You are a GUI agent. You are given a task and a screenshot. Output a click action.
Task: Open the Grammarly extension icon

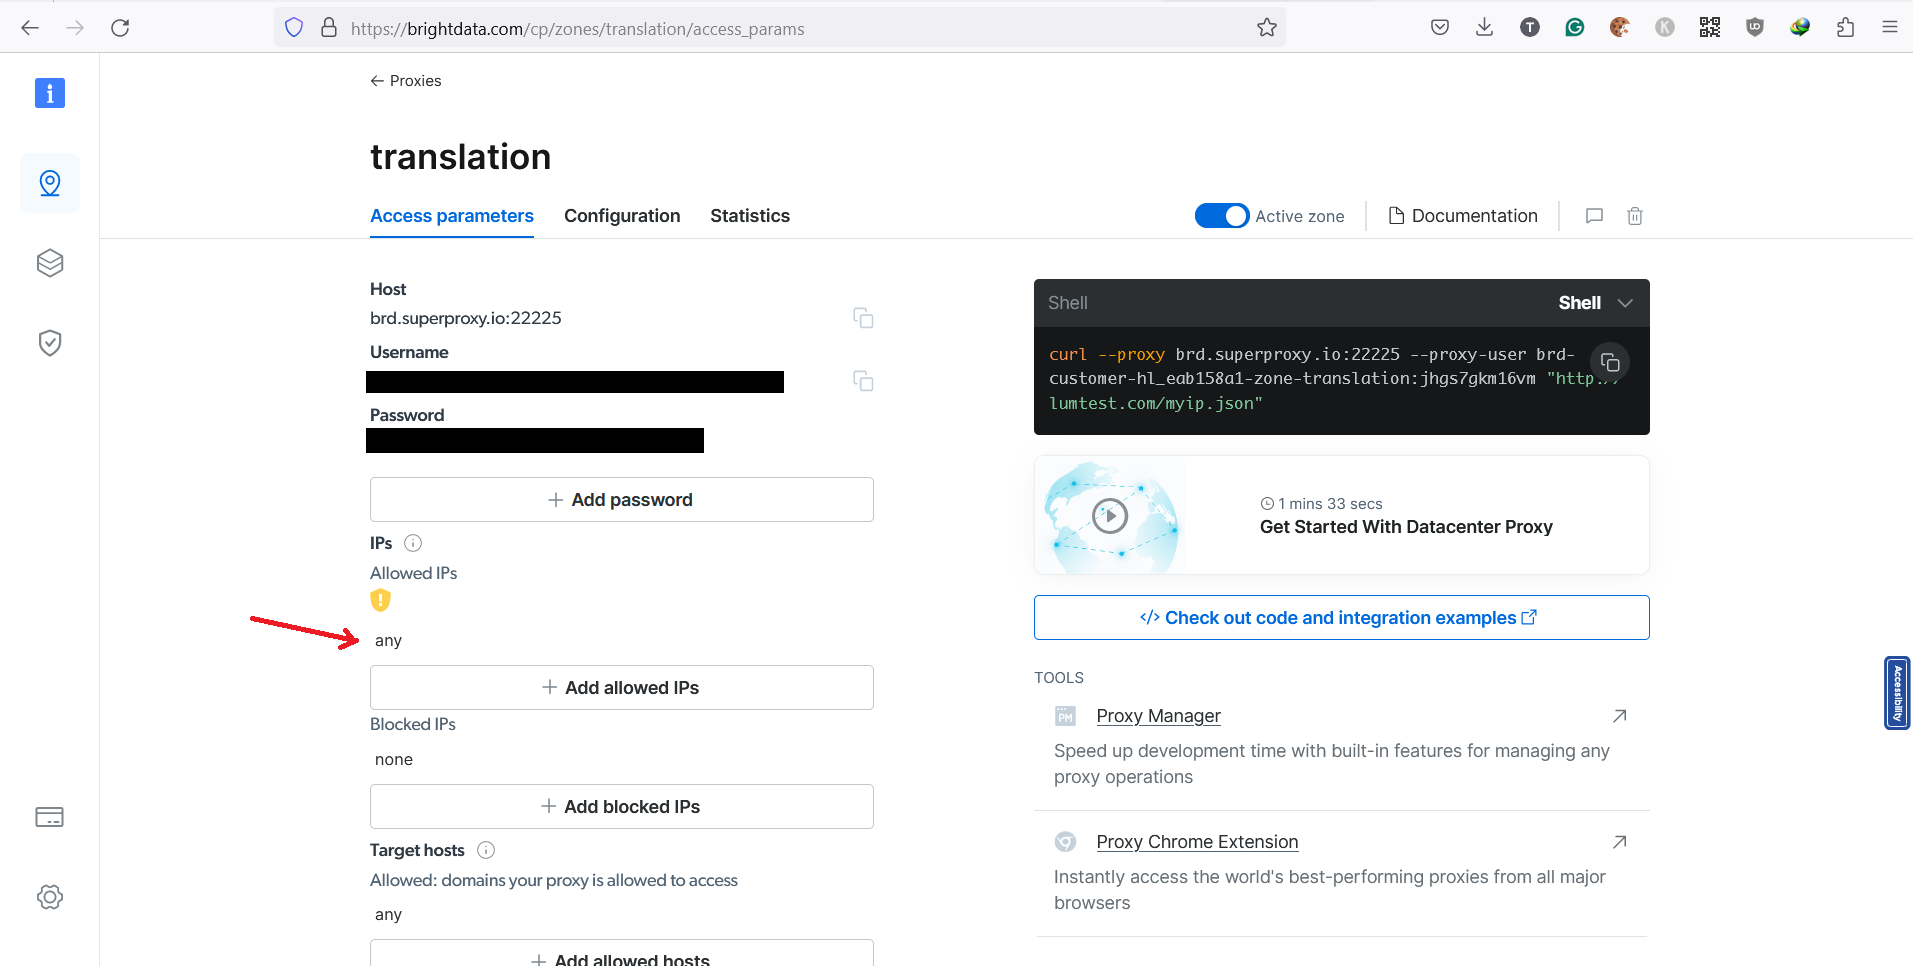point(1574,27)
